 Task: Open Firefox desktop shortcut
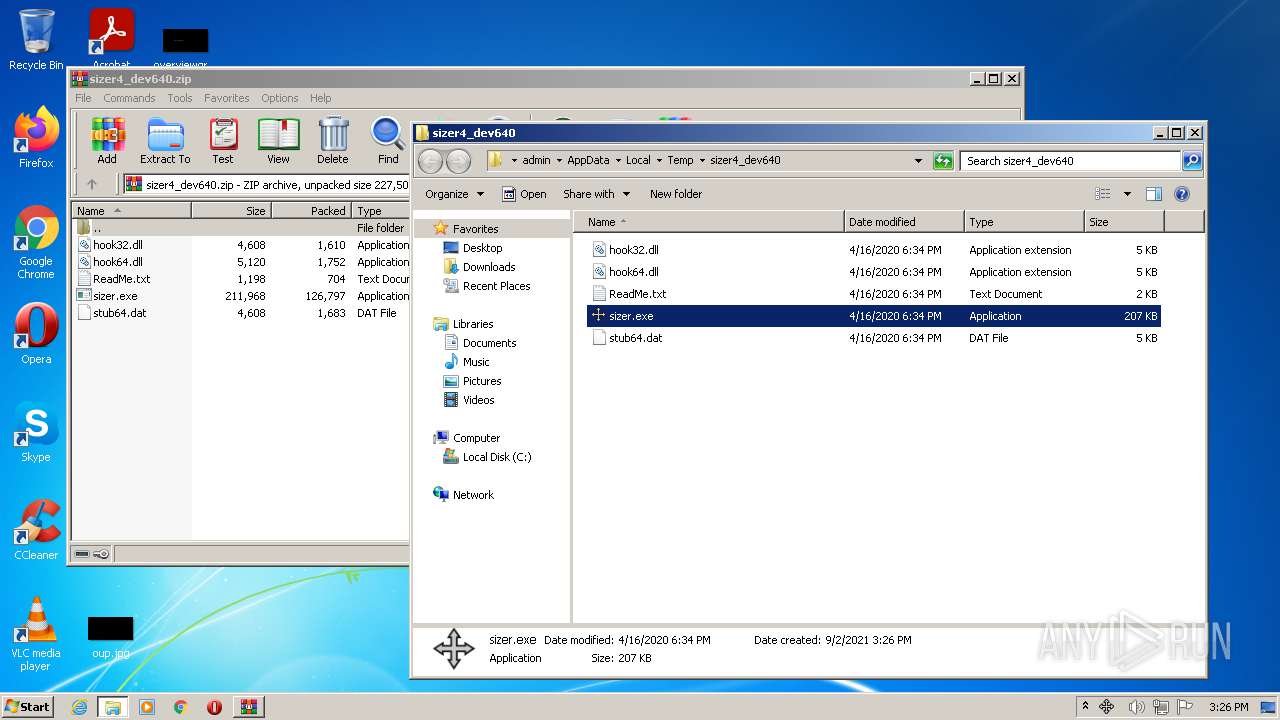click(36, 138)
